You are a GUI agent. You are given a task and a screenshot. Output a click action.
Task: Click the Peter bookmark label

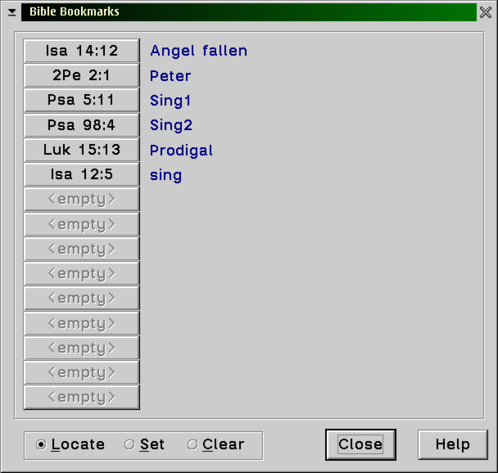pos(170,76)
